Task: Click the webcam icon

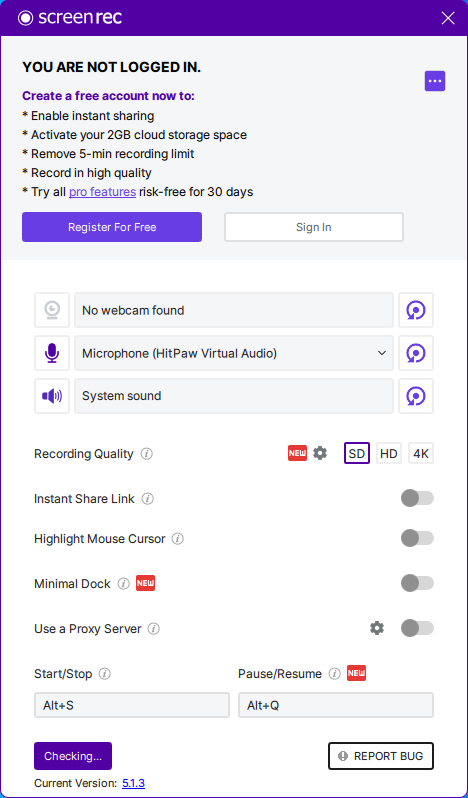Action: (52, 310)
